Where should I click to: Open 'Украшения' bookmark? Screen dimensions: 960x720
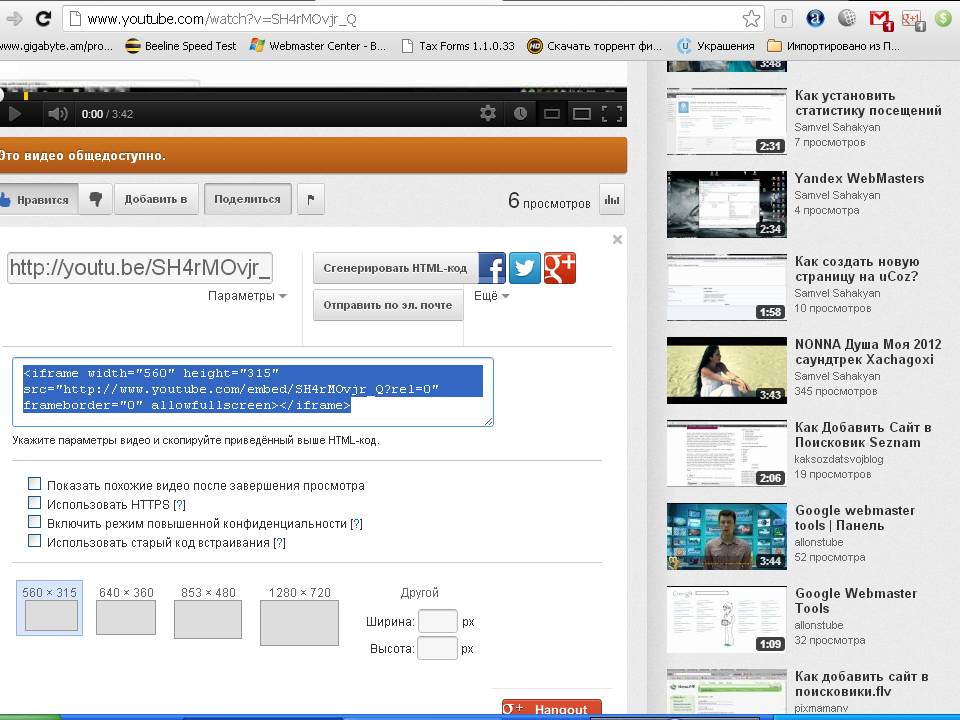(x=716, y=46)
